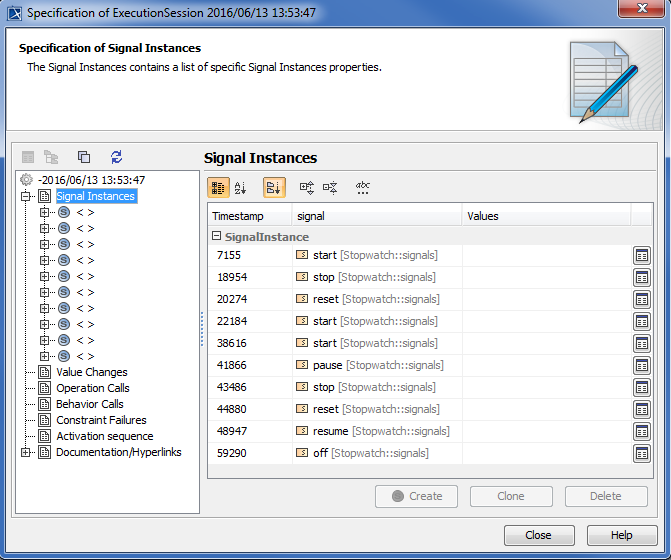Expand the Documentation/Hyperlinks tree node
671x560 pixels.
(x=26, y=453)
